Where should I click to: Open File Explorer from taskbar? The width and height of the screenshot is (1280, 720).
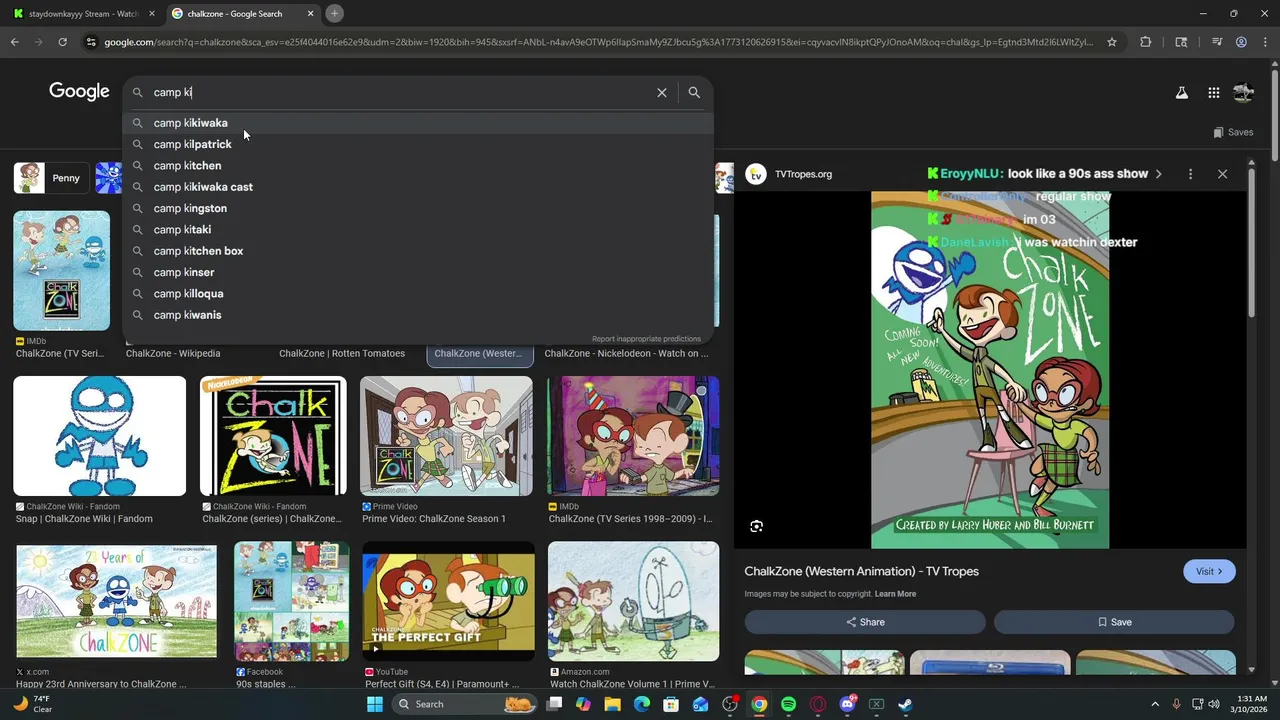pos(612,704)
